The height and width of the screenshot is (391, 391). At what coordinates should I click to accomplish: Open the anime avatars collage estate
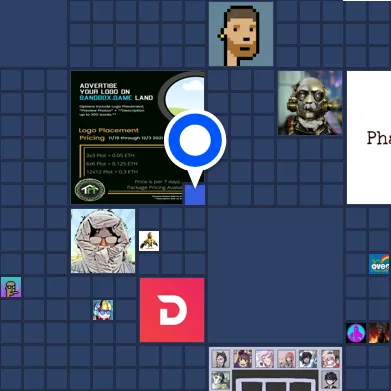pyautogui.click(x=276, y=369)
